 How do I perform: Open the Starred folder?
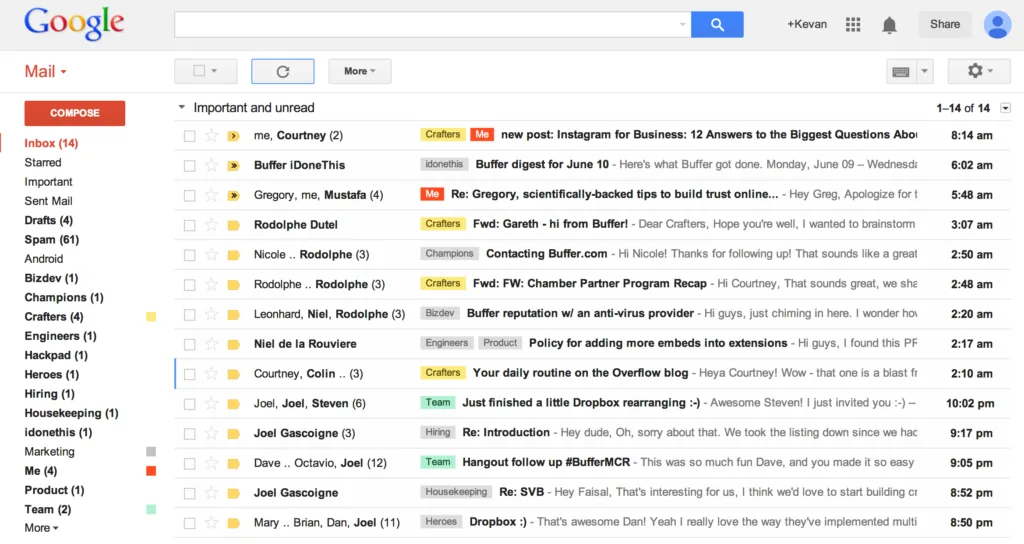[x=42, y=162]
